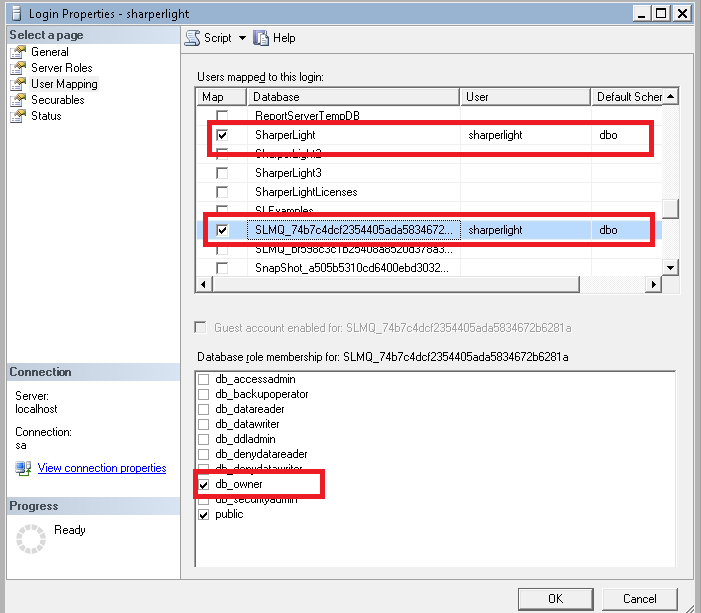
Task: Click the Script toolbar label
Action: [218, 38]
